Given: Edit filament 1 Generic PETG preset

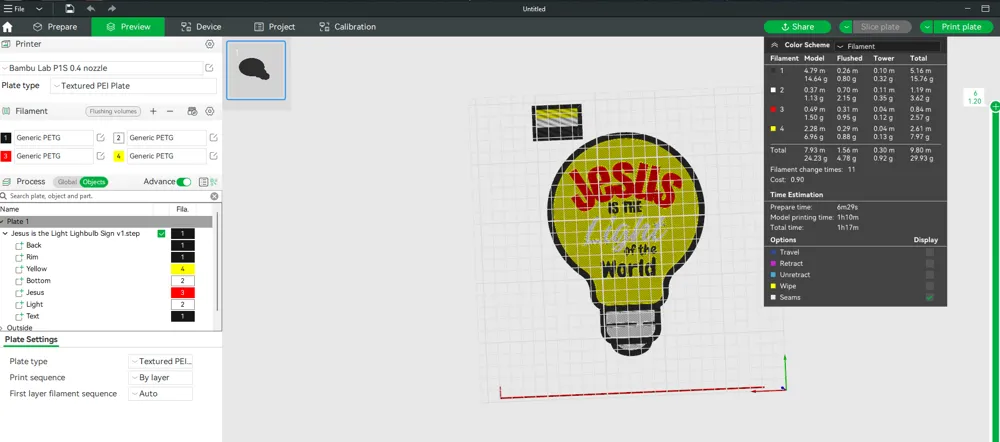Looking at the screenshot, I should coord(101,137).
